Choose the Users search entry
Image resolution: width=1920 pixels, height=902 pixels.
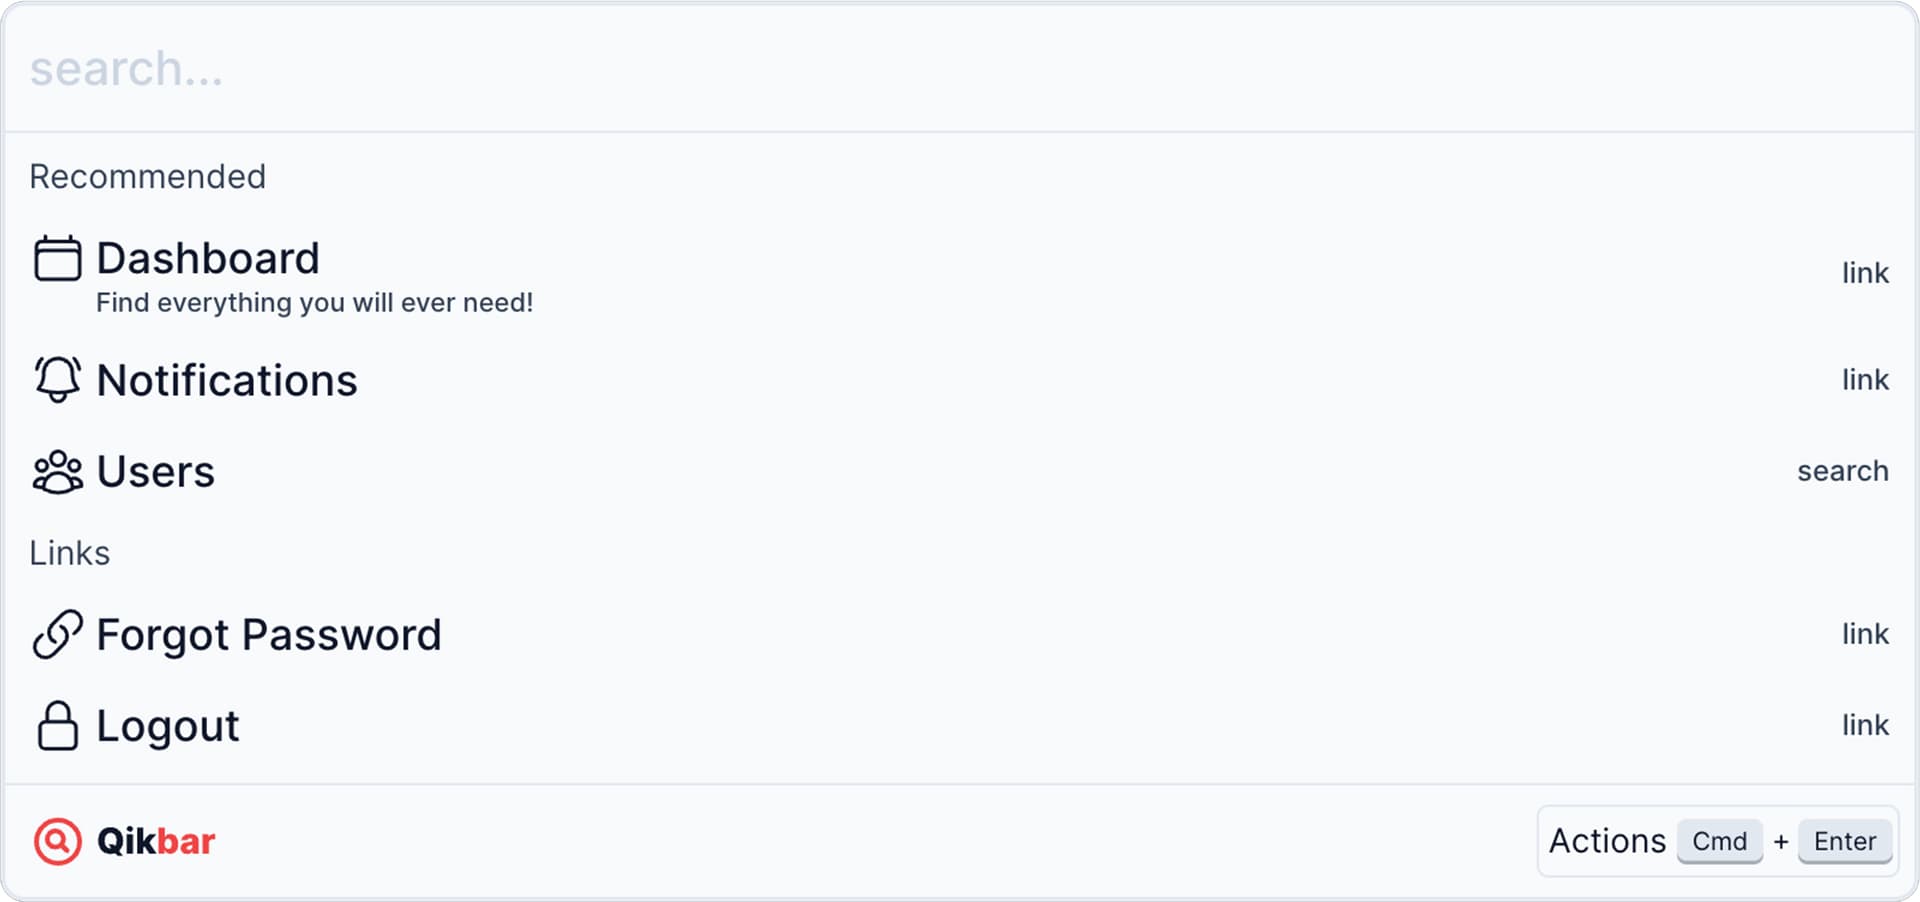[960, 471]
